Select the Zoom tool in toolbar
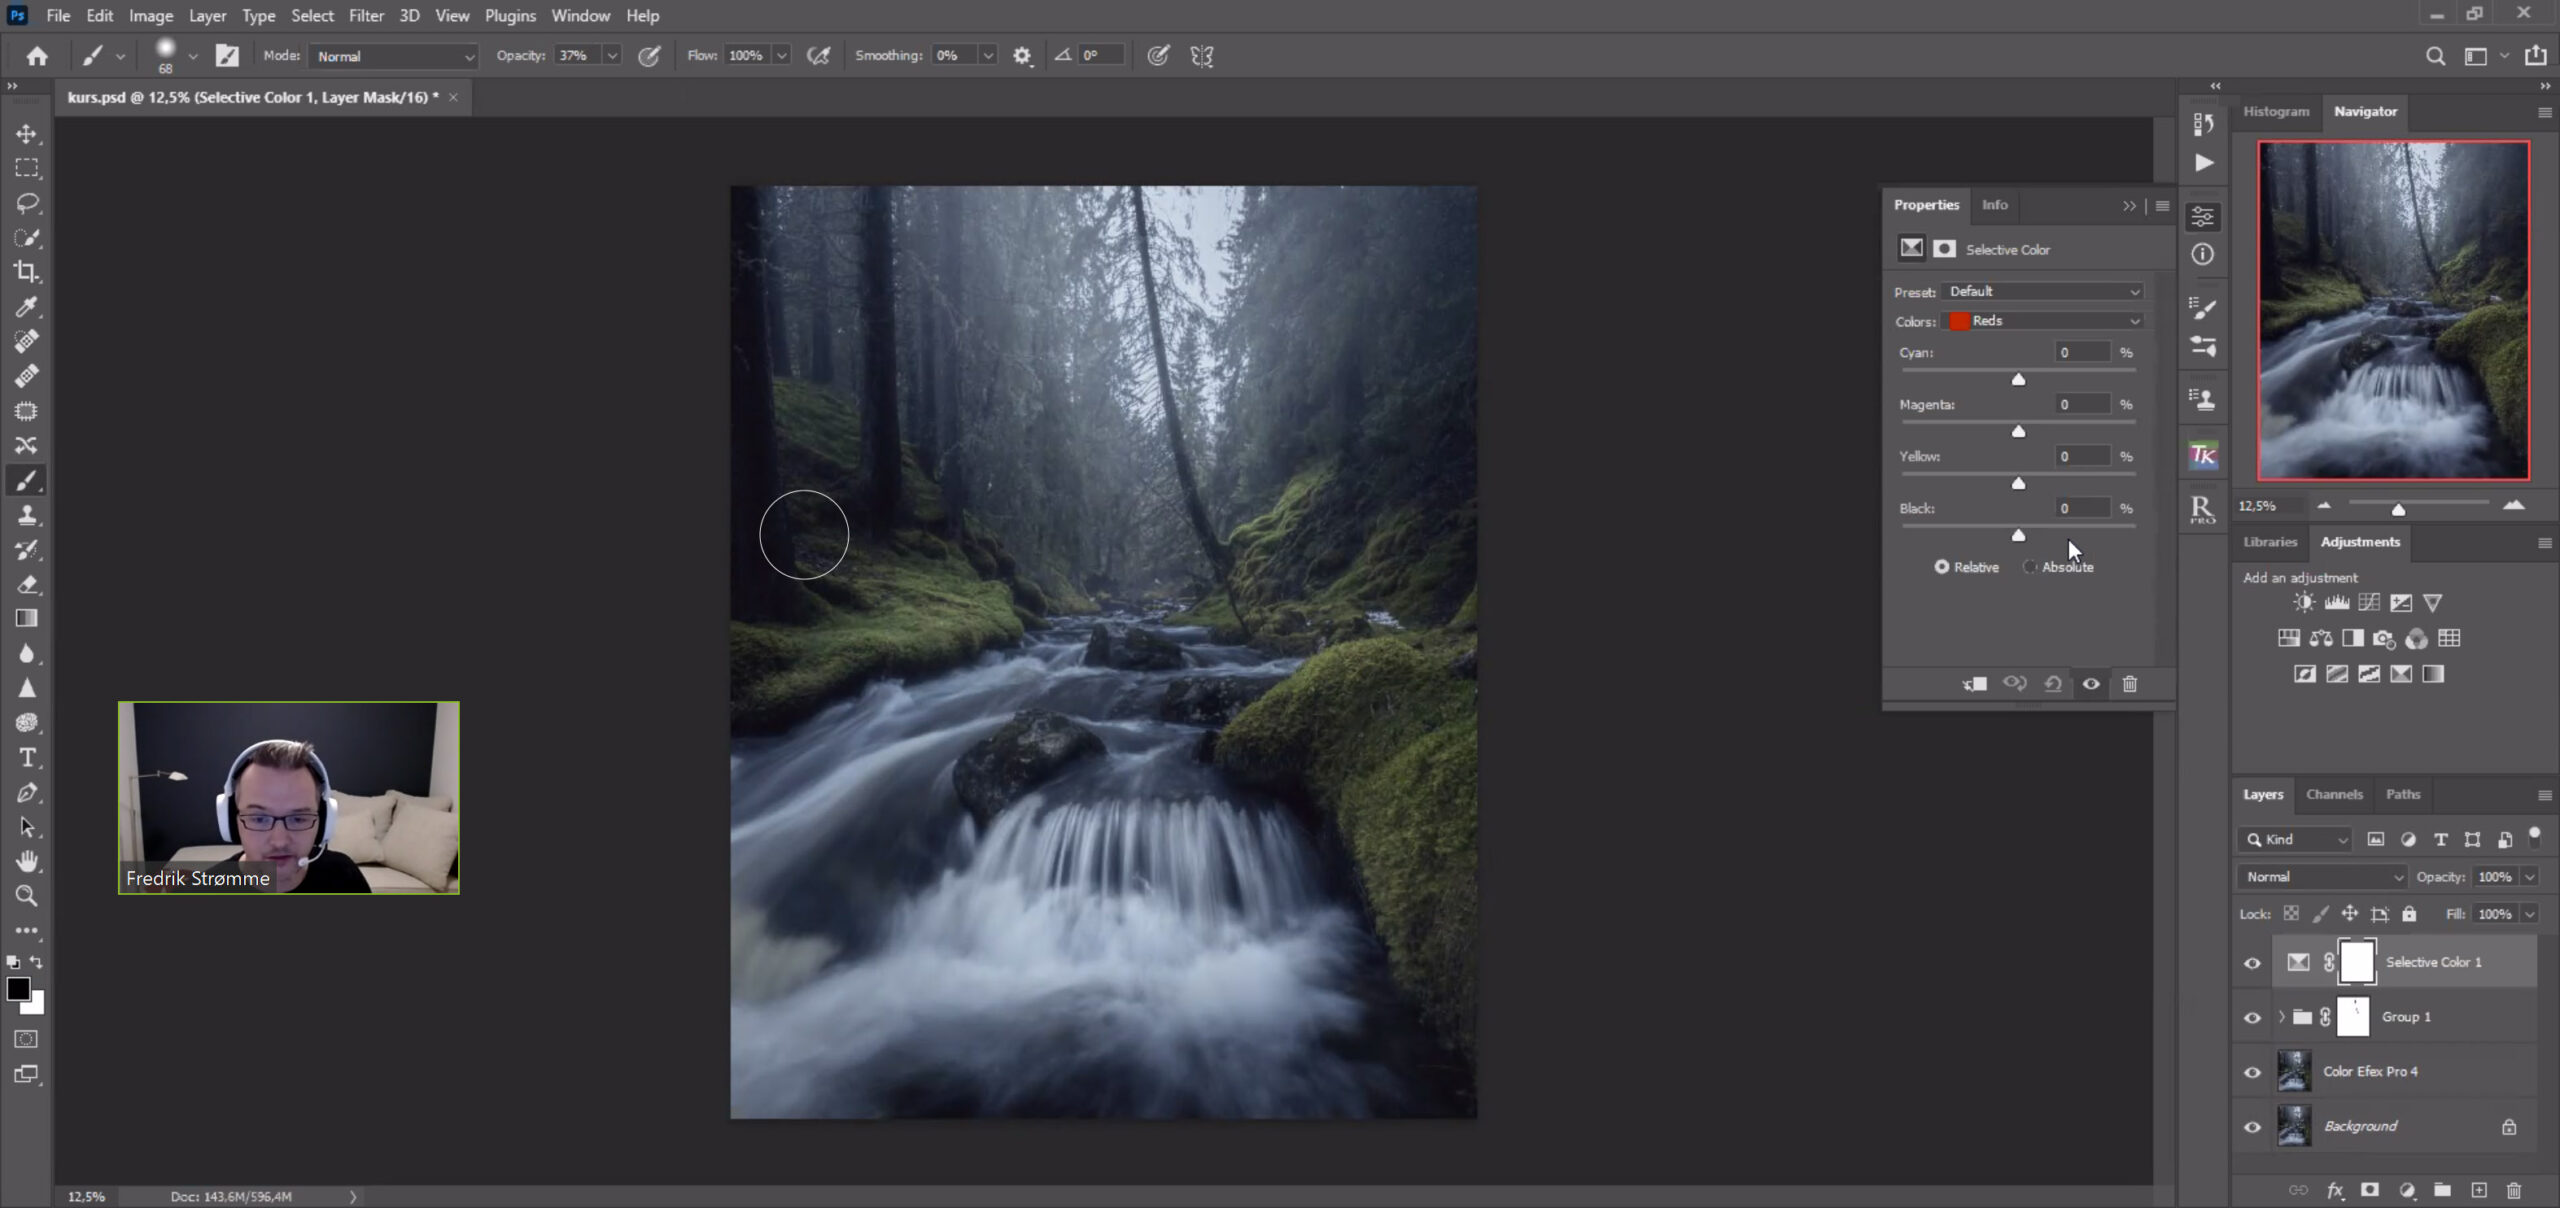 27,896
